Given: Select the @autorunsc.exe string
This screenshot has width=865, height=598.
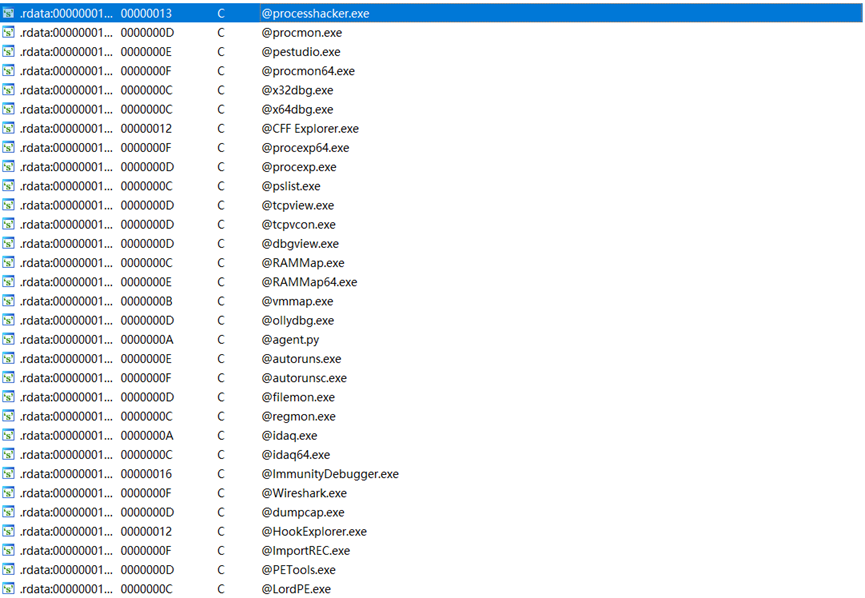Looking at the screenshot, I should tap(304, 378).
